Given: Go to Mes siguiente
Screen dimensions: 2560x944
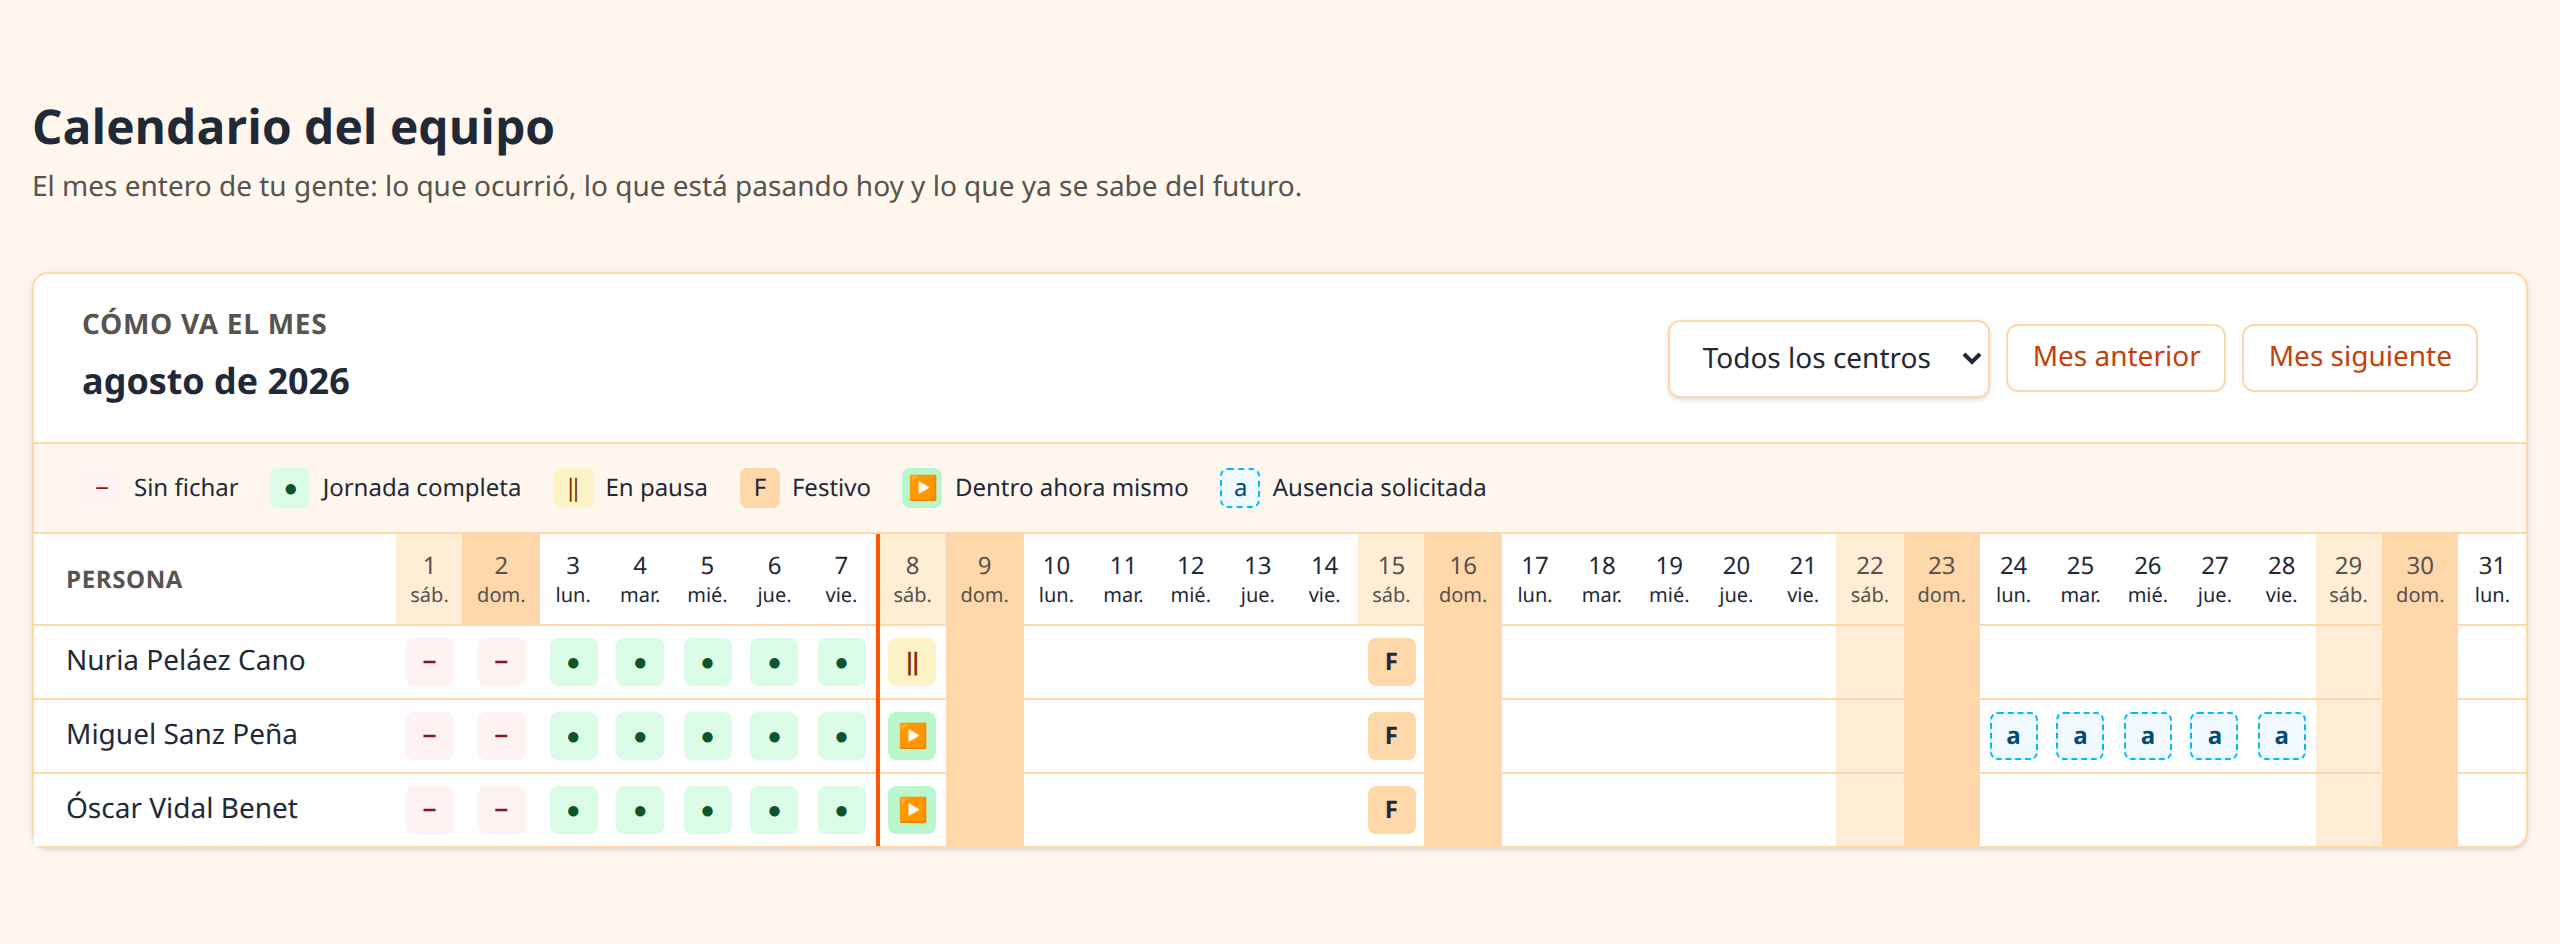Looking at the screenshot, I should coord(2360,357).
